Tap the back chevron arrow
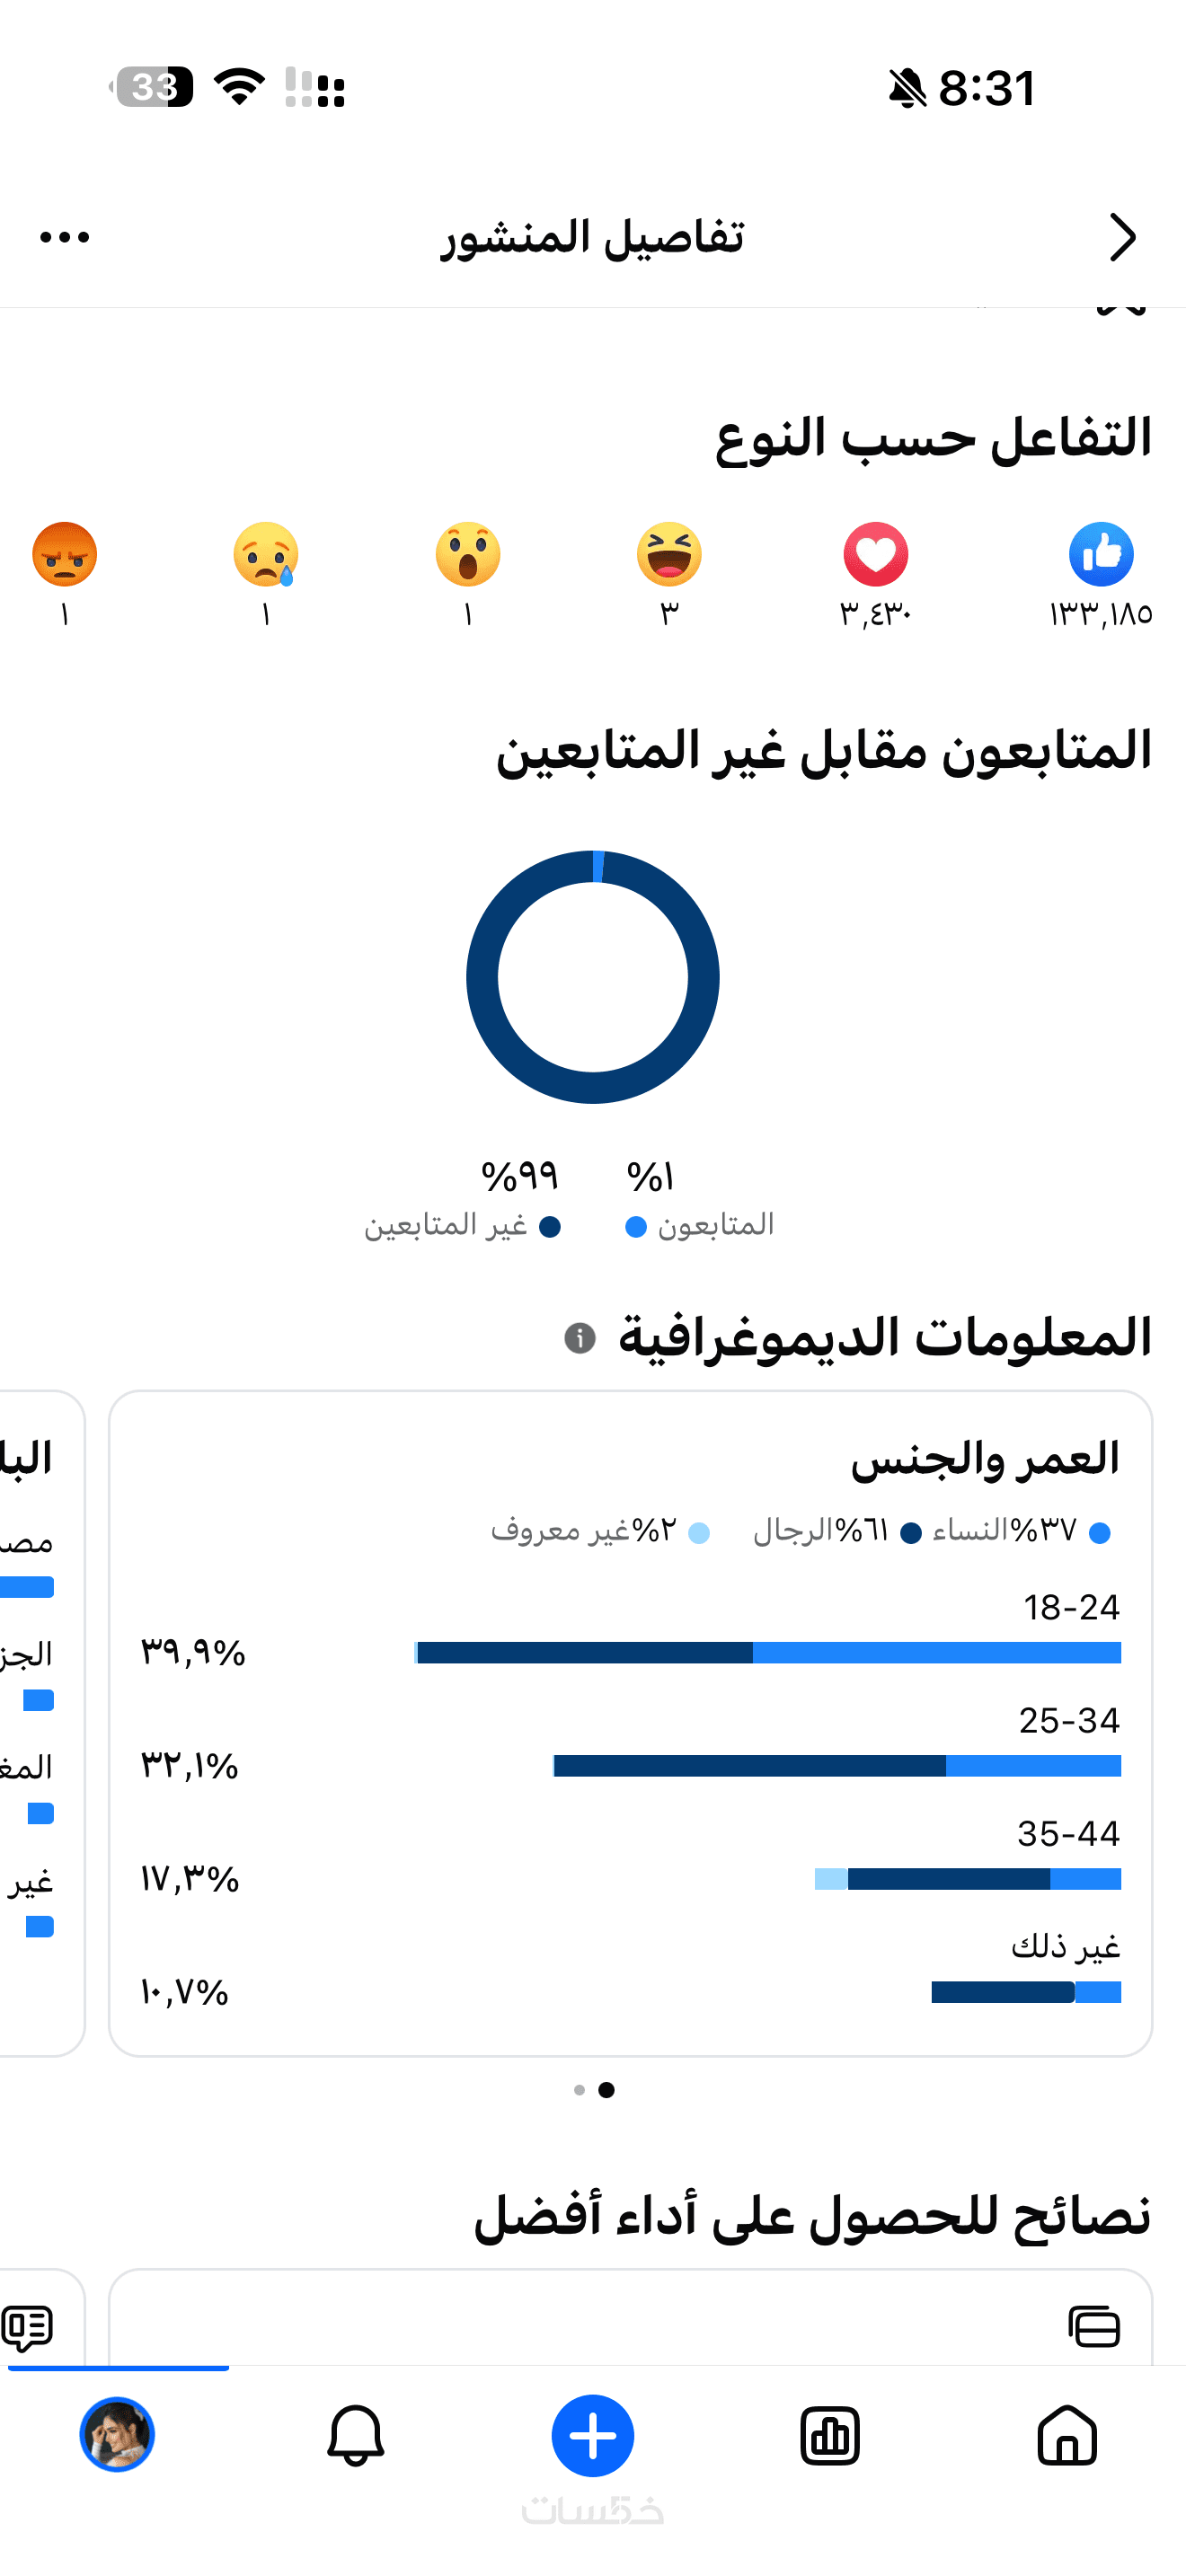Image resolution: width=1186 pixels, height=2576 pixels. pos(1123,237)
